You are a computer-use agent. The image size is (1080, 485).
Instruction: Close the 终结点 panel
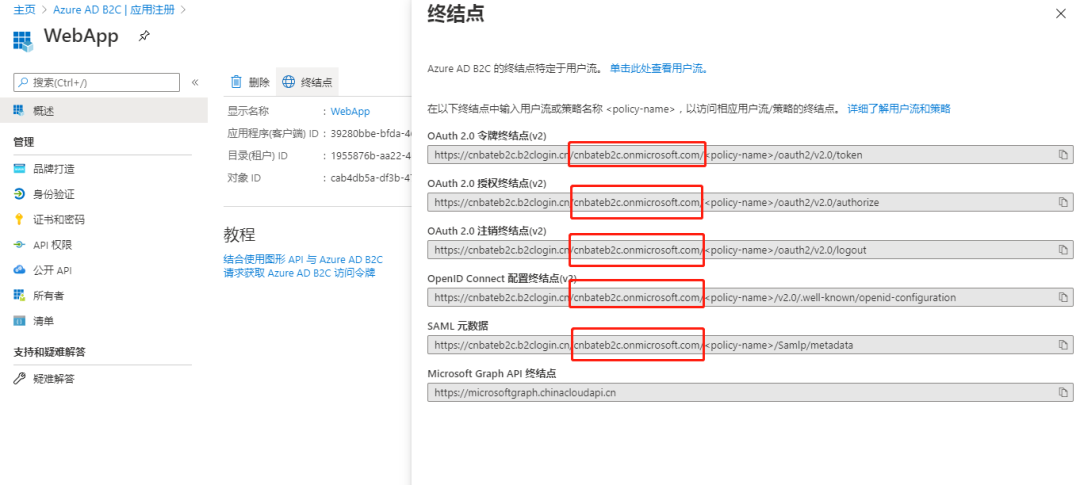coord(1059,14)
